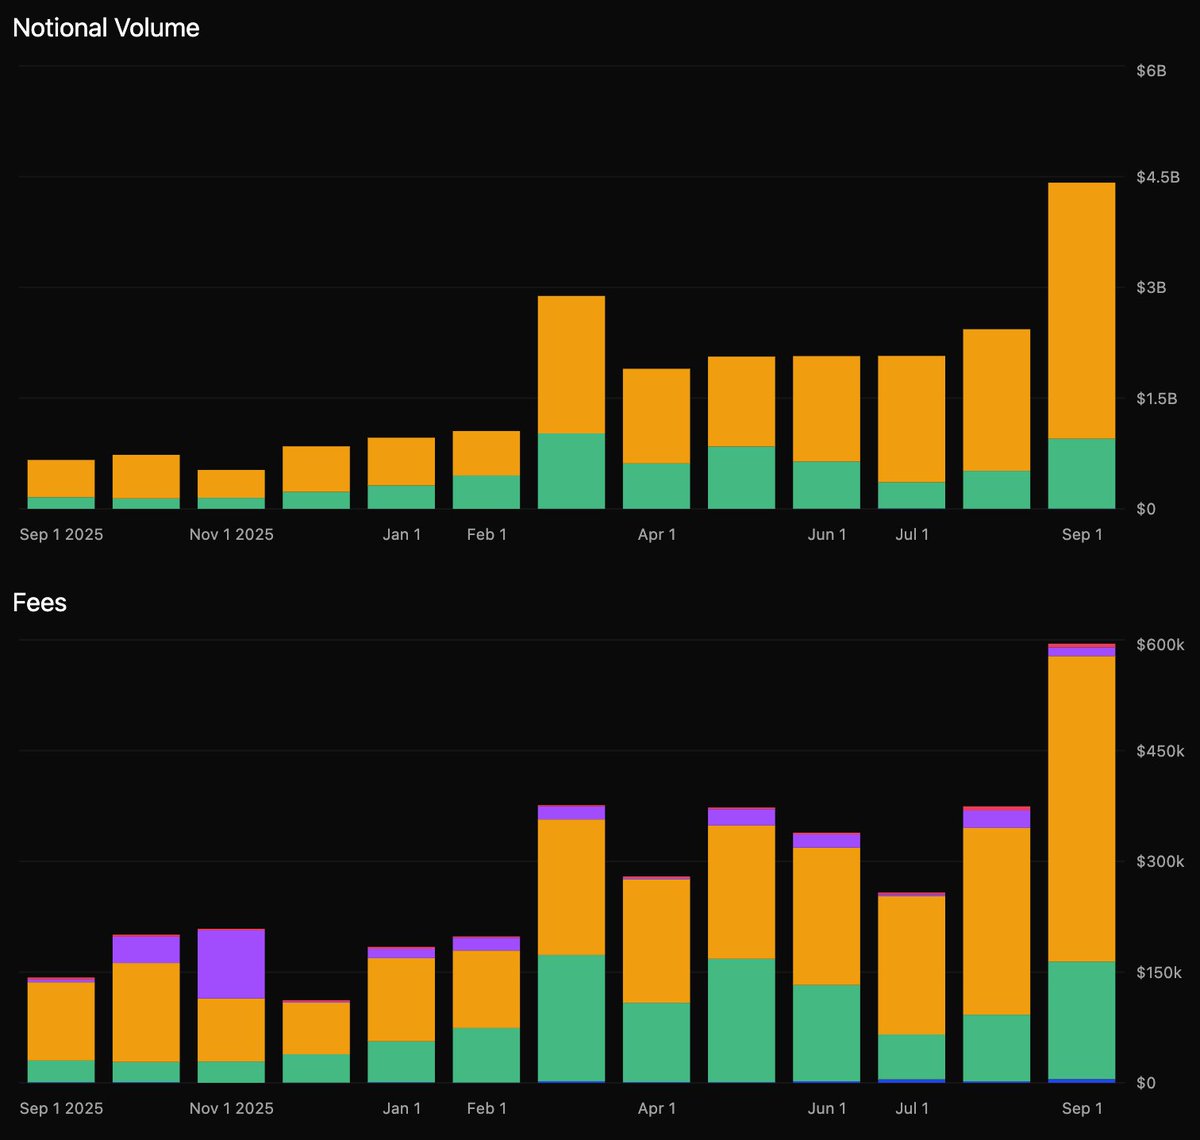Select orange segment of Feb 1 Fees bar

(486, 989)
